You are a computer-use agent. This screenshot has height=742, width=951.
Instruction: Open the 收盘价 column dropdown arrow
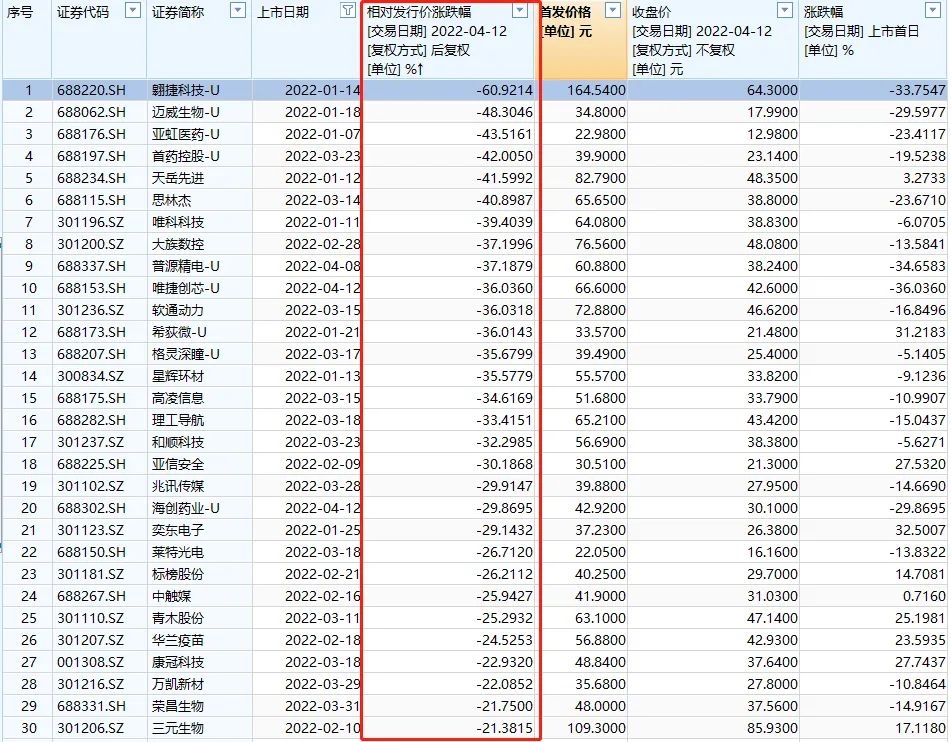coord(785,10)
